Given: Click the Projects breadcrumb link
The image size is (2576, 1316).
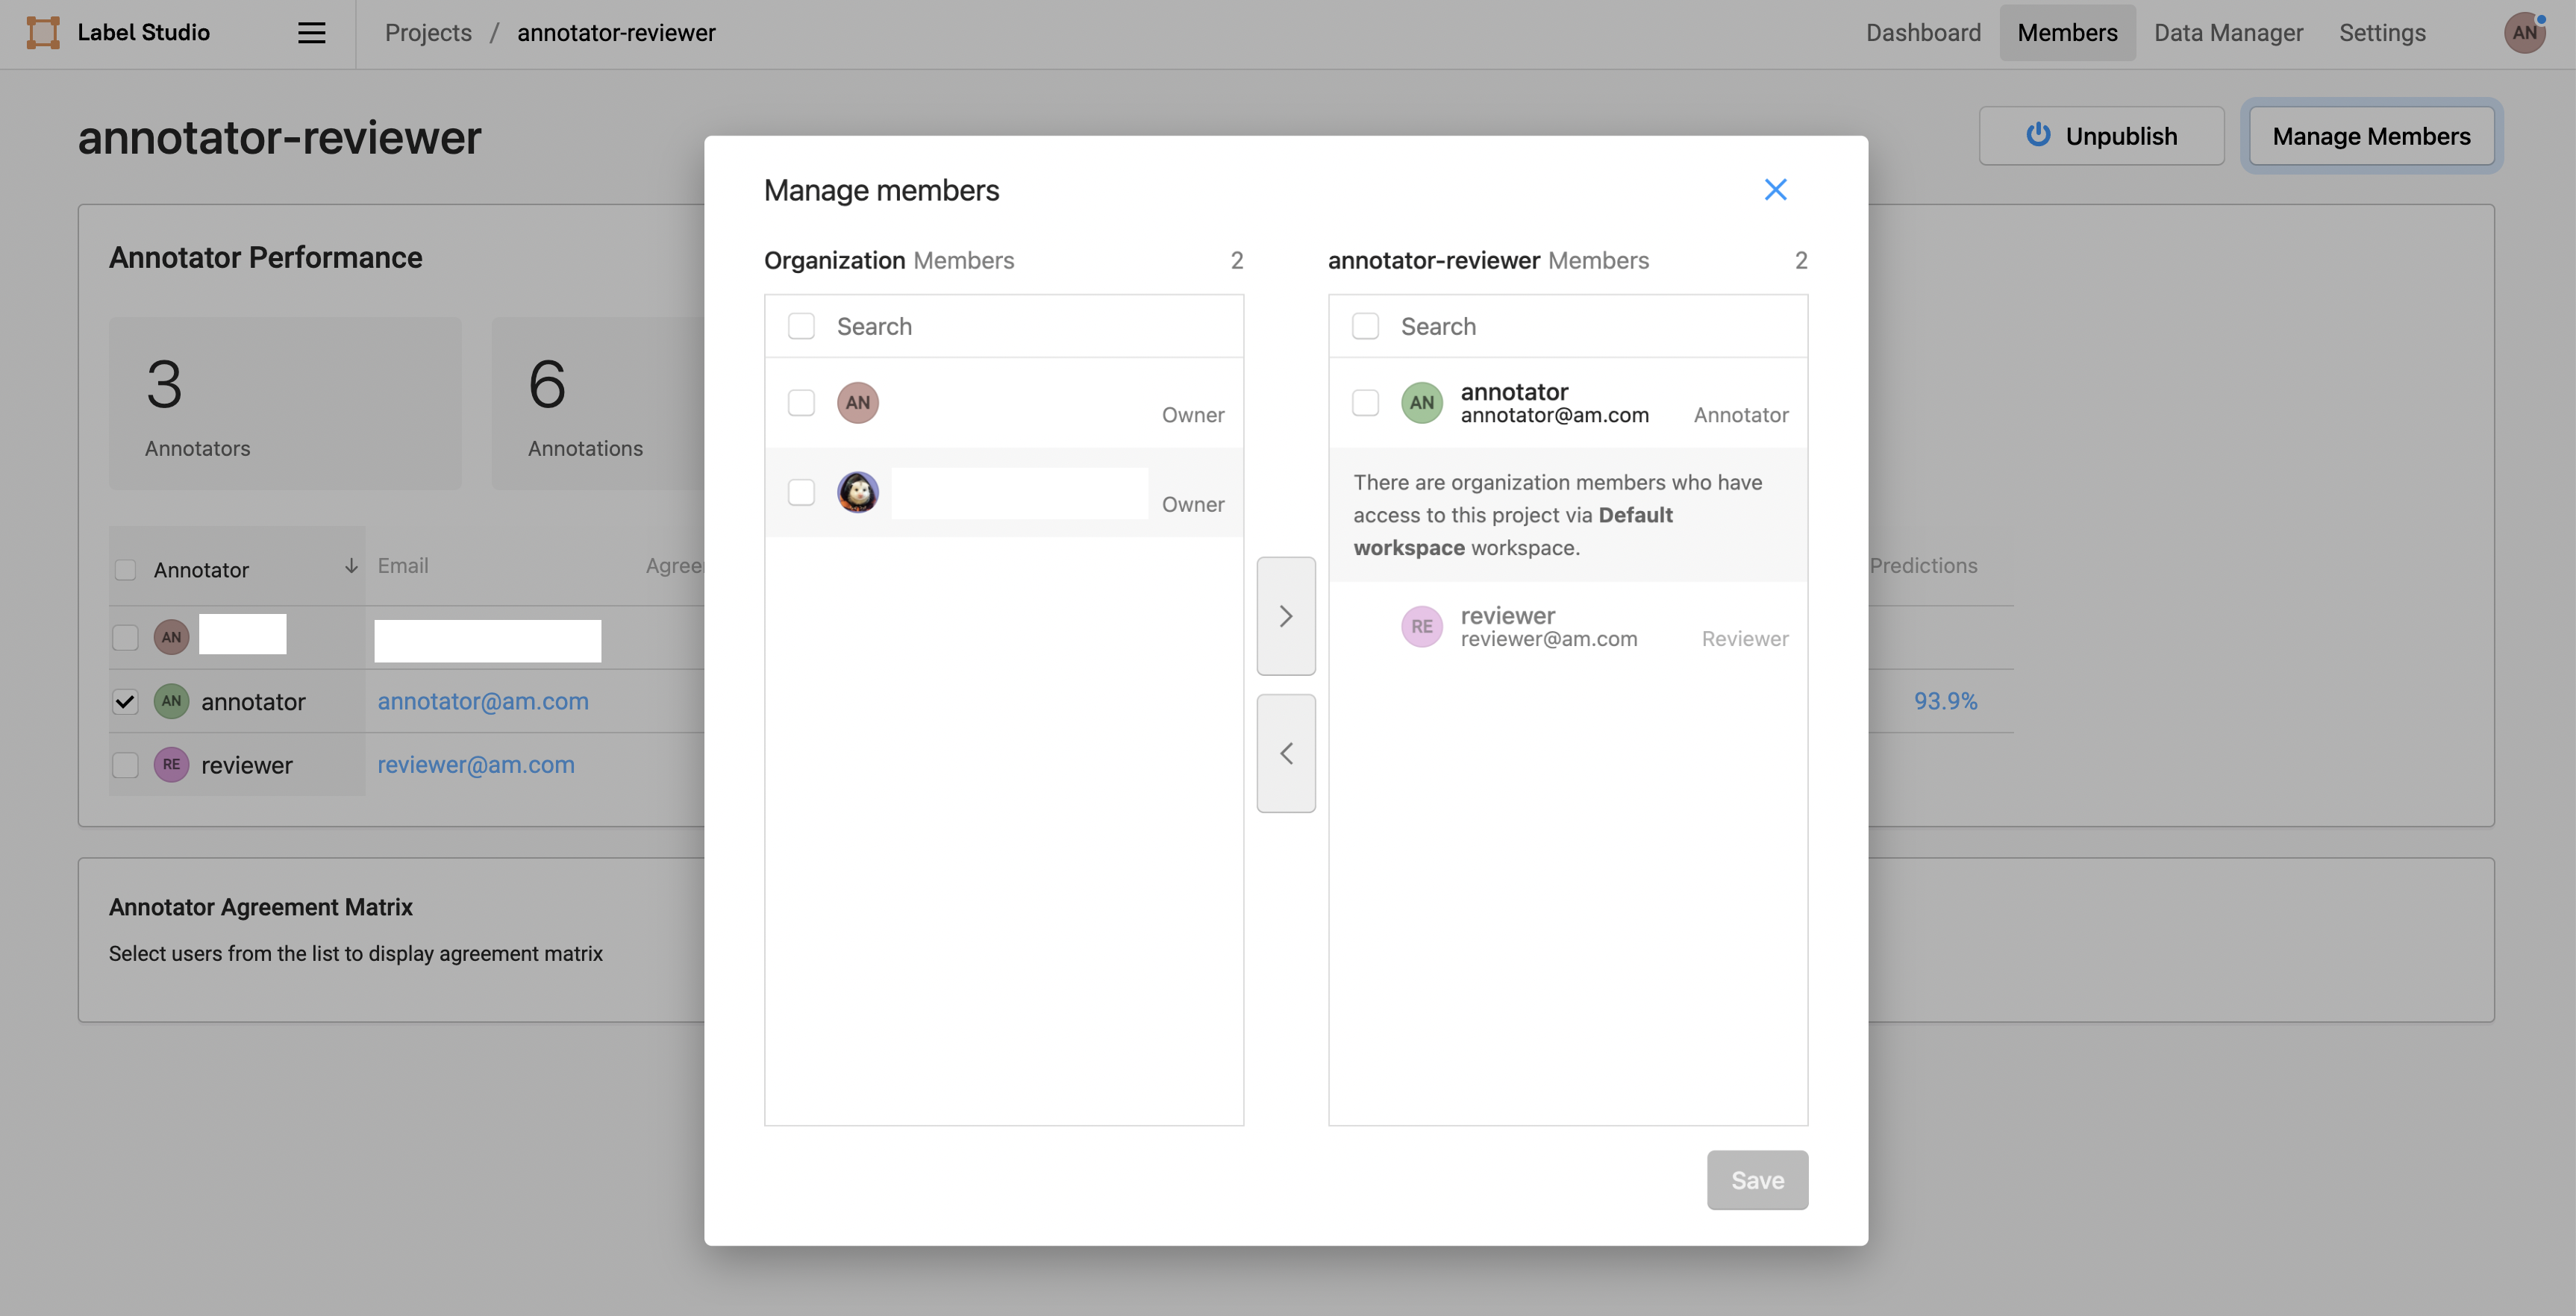Looking at the screenshot, I should 428,33.
